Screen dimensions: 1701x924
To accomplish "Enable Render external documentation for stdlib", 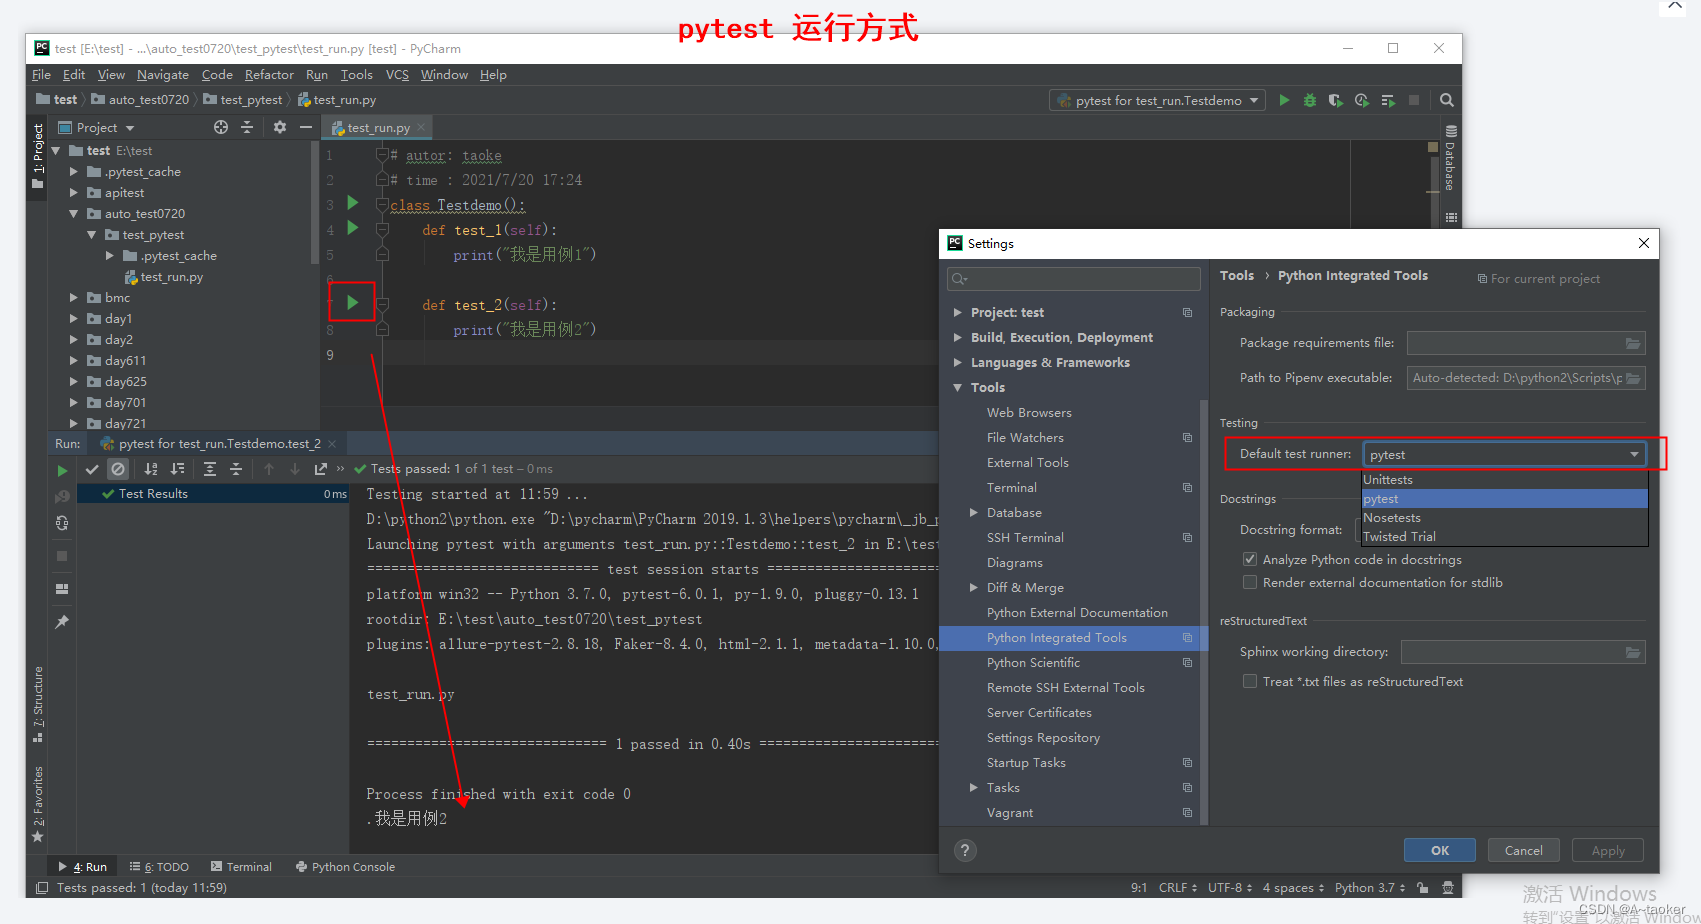I will pos(1250,582).
